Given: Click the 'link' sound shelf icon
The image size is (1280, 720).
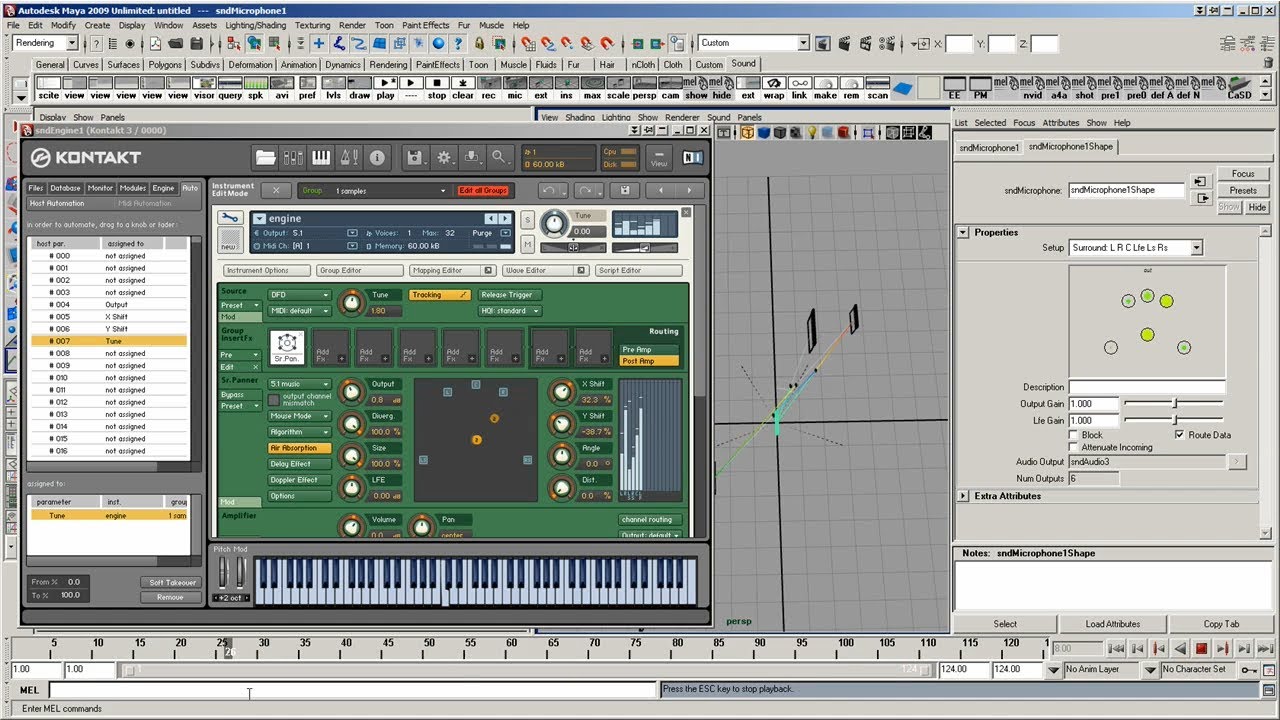Looking at the screenshot, I should pos(799,89).
